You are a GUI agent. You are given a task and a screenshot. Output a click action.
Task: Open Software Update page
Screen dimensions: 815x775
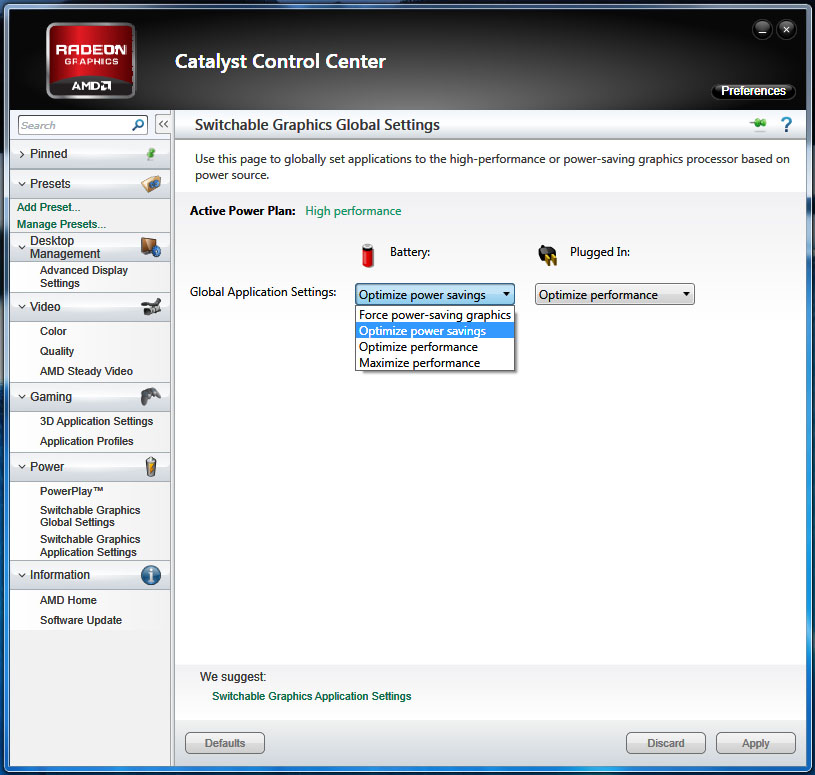[81, 620]
